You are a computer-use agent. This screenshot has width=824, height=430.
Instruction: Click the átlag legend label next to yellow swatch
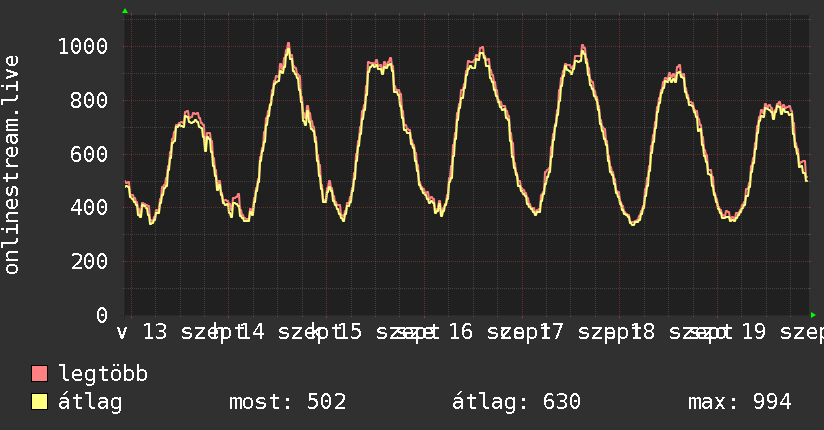(90, 402)
